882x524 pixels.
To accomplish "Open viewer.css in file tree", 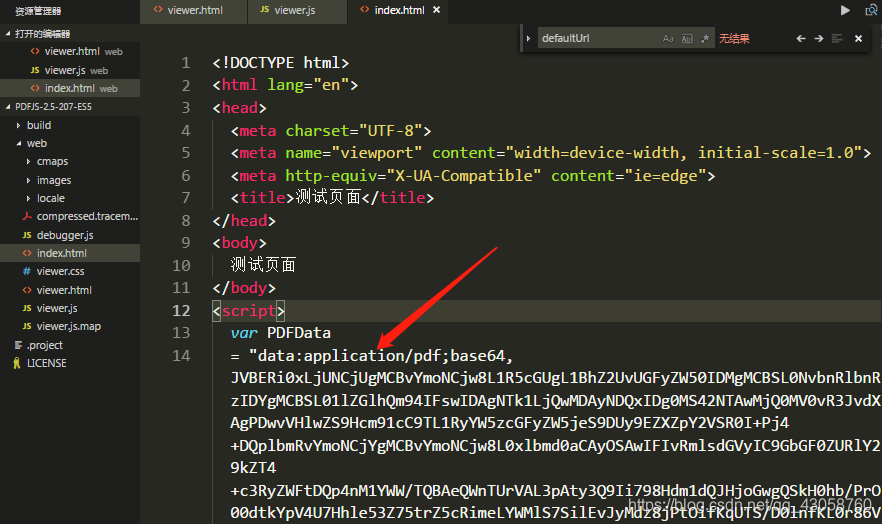I will pos(70,271).
